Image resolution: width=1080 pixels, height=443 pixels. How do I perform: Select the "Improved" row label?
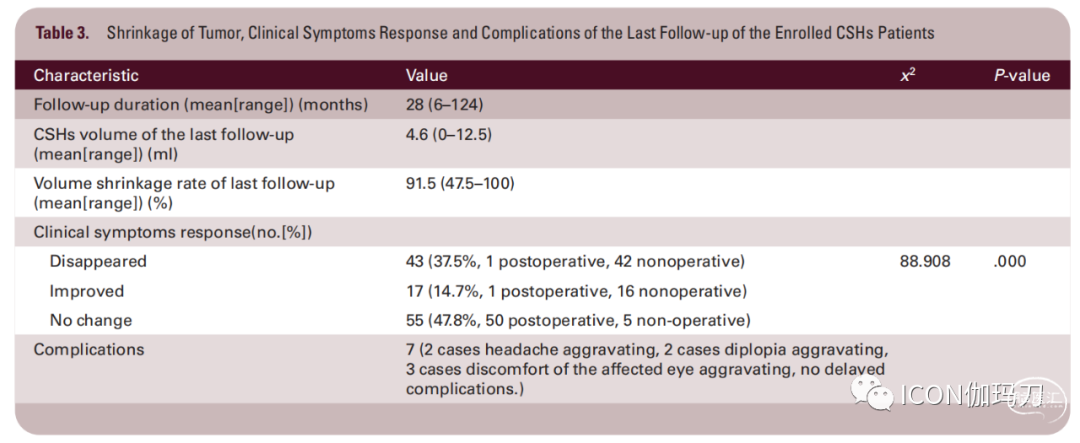coord(87,291)
